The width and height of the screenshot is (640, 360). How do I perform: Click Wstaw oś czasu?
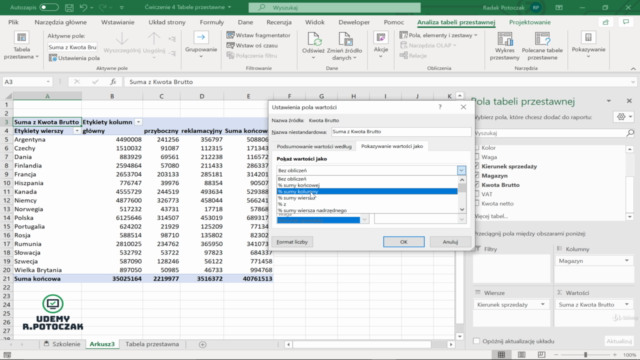coord(252,45)
